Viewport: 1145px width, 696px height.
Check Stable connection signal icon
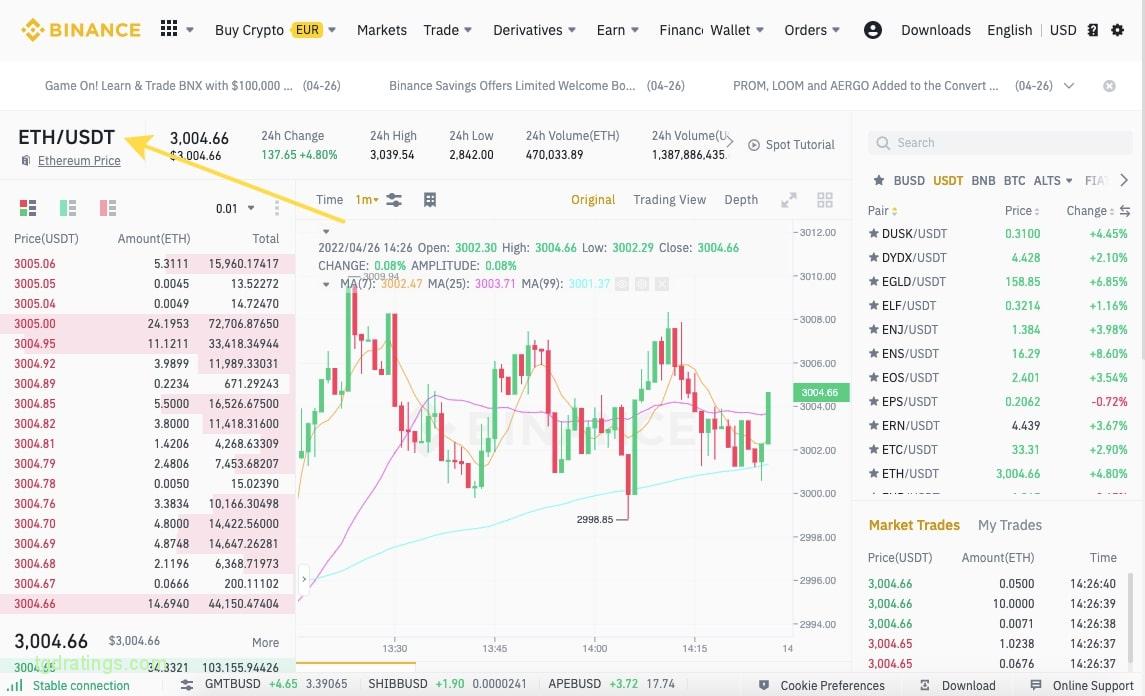click(15, 685)
